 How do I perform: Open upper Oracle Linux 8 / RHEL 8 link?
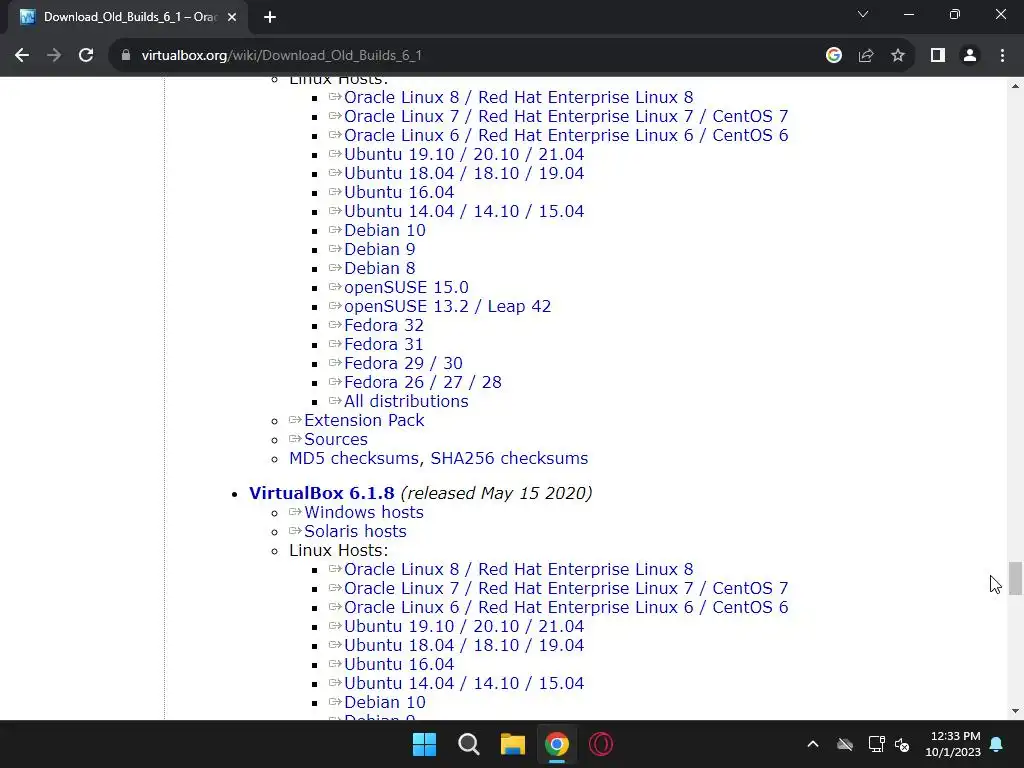[x=519, y=97]
